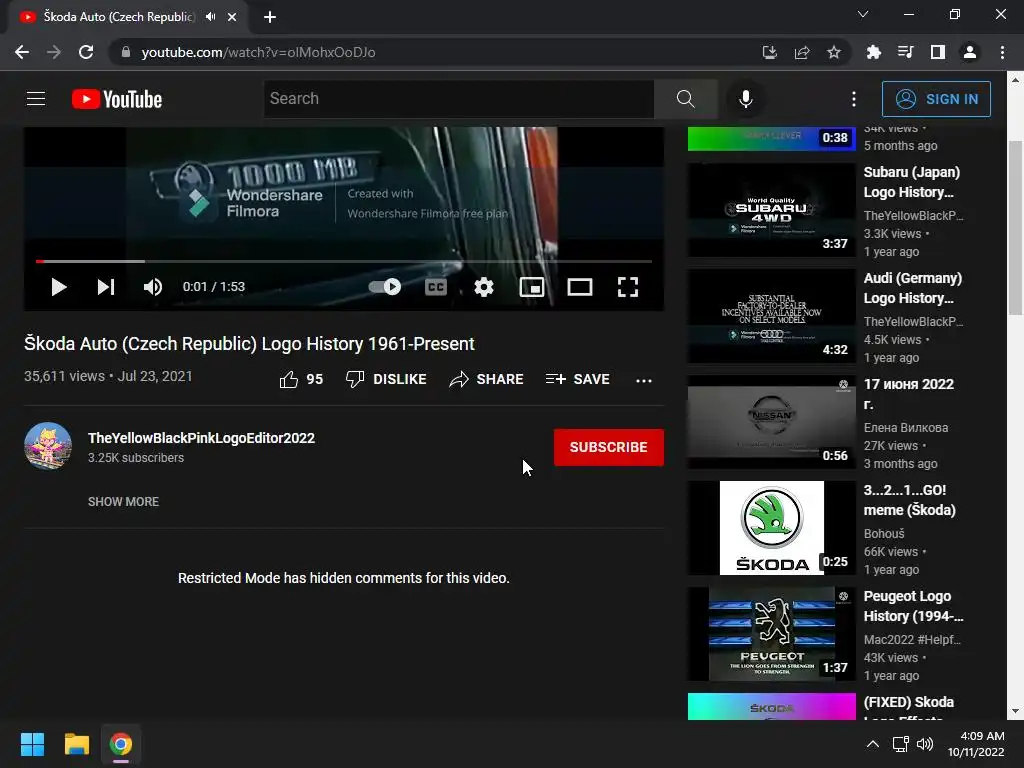This screenshot has width=1024, height=768.
Task: Toggle the autoplay switch
Action: (385, 287)
